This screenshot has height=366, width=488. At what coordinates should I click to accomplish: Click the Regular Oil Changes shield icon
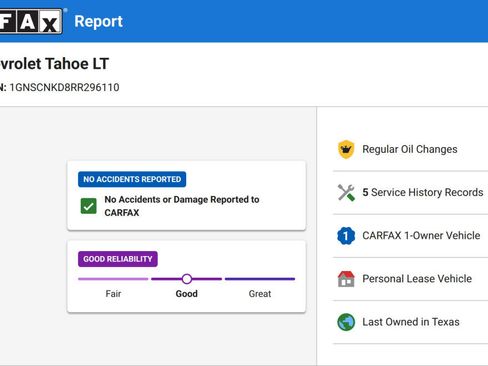(x=346, y=149)
